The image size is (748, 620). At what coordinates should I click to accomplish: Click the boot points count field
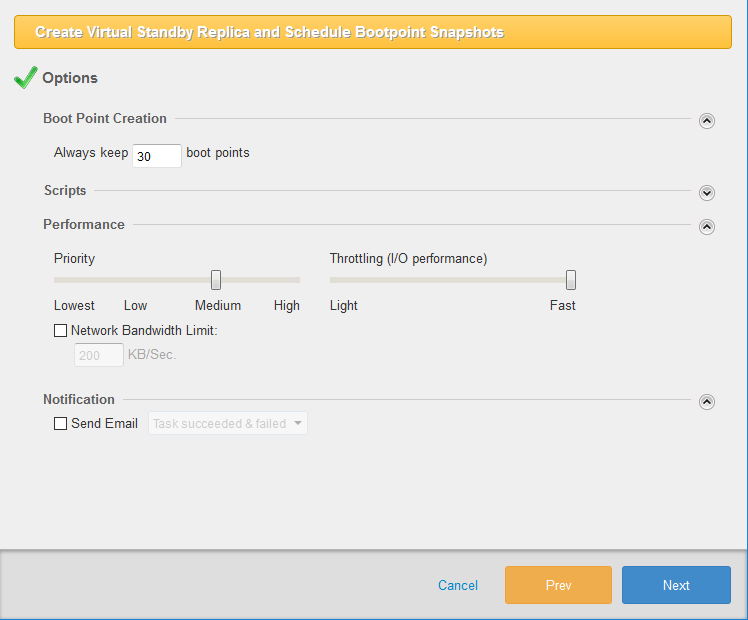coord(157,156)
